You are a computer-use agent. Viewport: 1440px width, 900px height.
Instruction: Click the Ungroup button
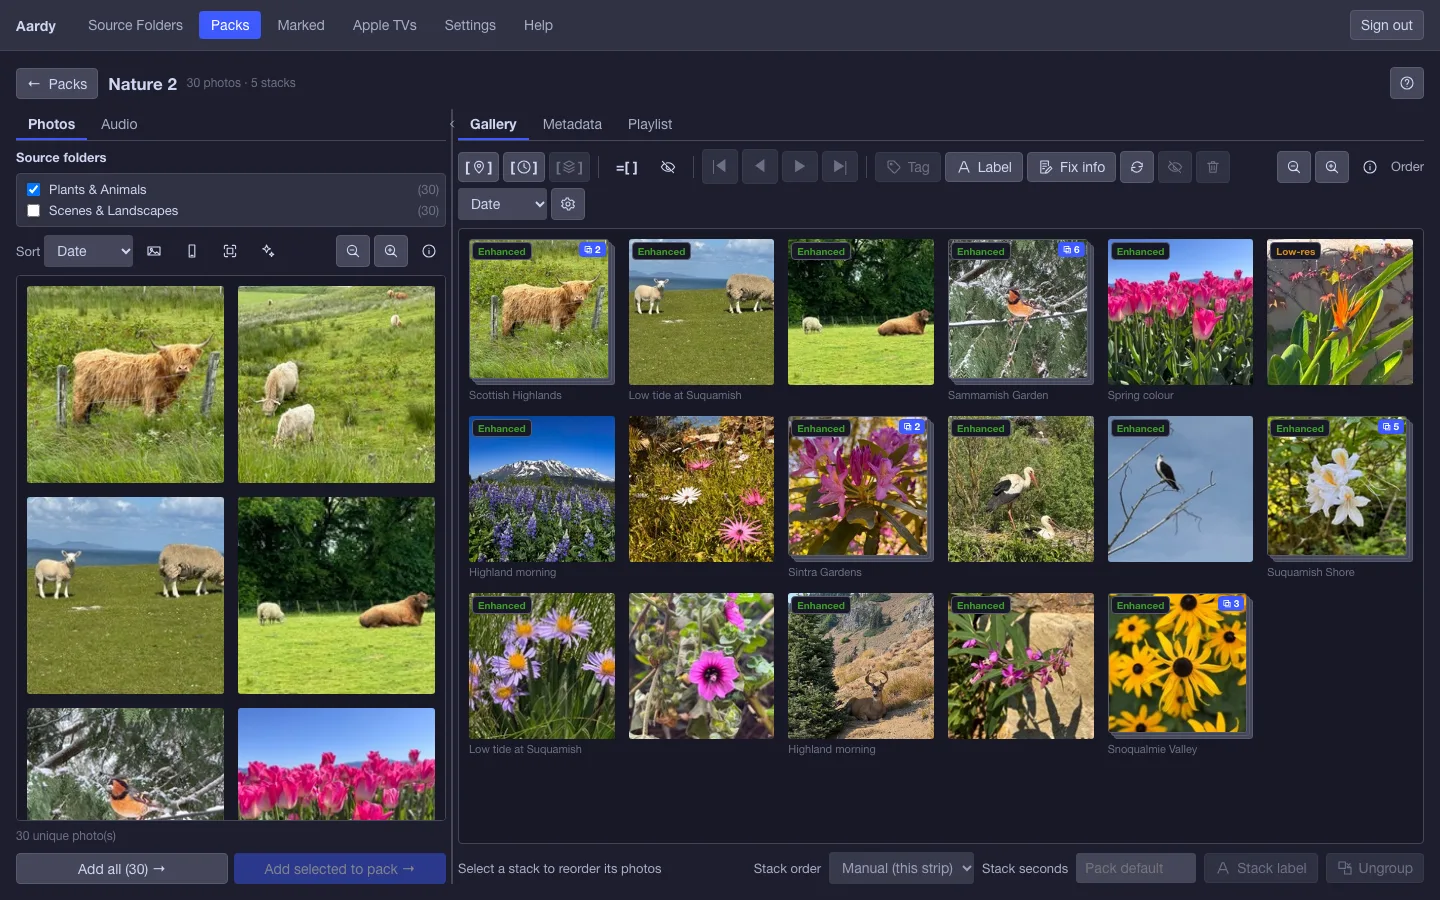click(x=1375, y=868)
